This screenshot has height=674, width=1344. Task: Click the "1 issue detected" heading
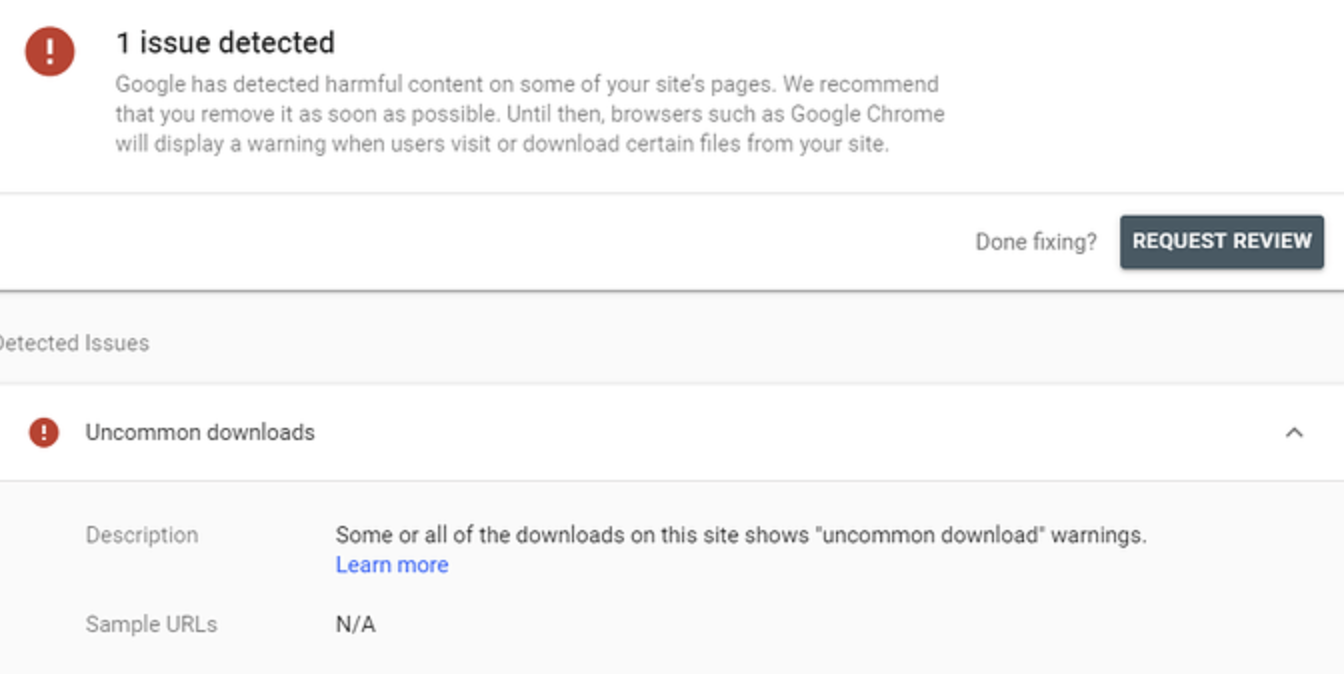pyautogui.click(x=225, y=43)
